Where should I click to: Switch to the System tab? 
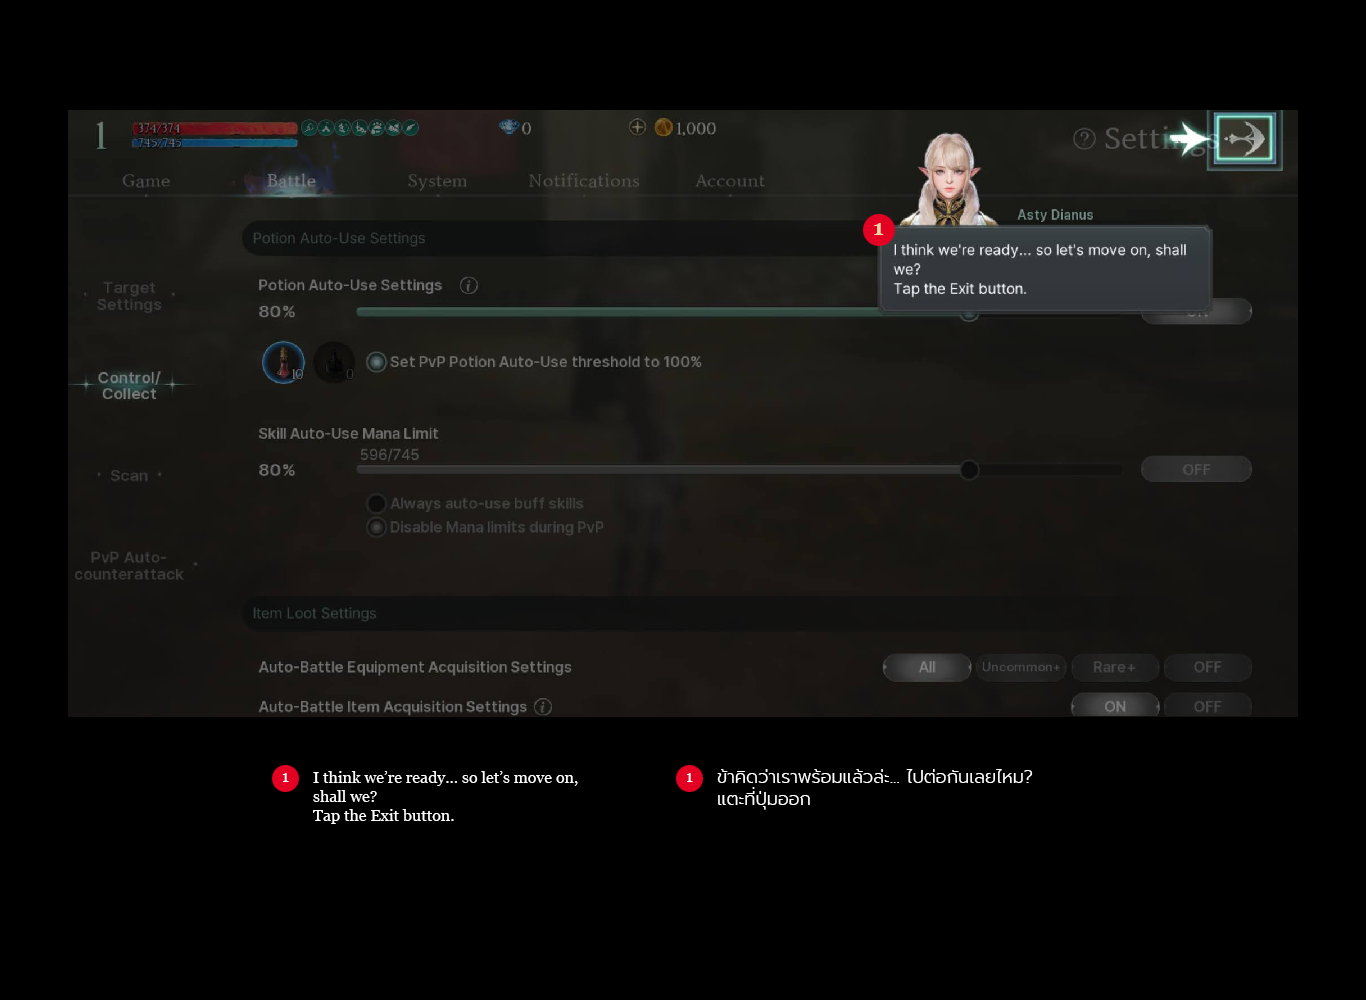coord(437,181)
